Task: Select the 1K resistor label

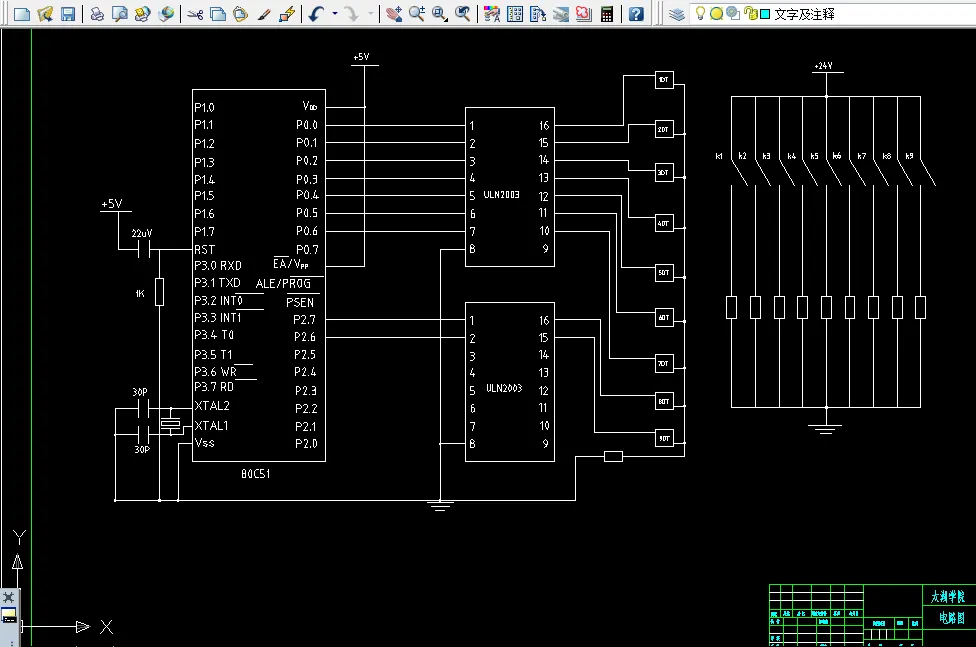Action: pos(140,293)
